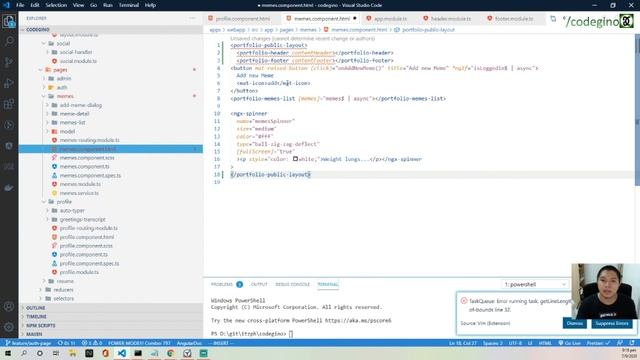Image resolution: width=640 pixels, height=360 pixels.
Task: Expand the Outline section
Action: 111,308
